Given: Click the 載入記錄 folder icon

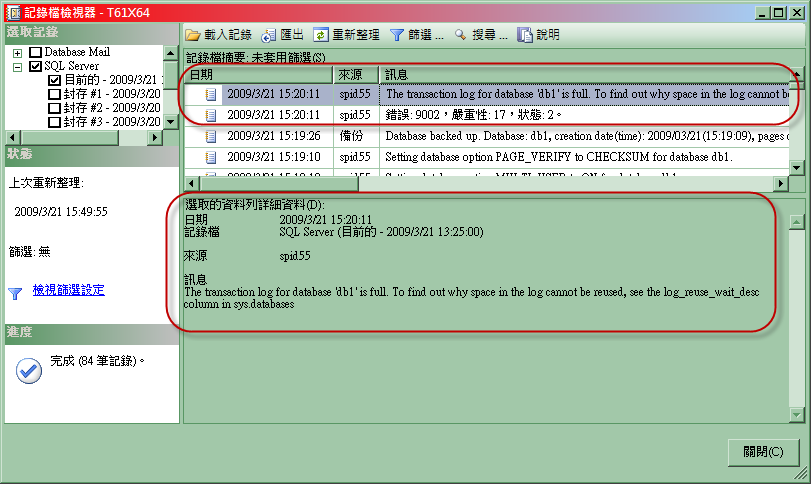Looking at the screenshot, I should coord(192,35).
